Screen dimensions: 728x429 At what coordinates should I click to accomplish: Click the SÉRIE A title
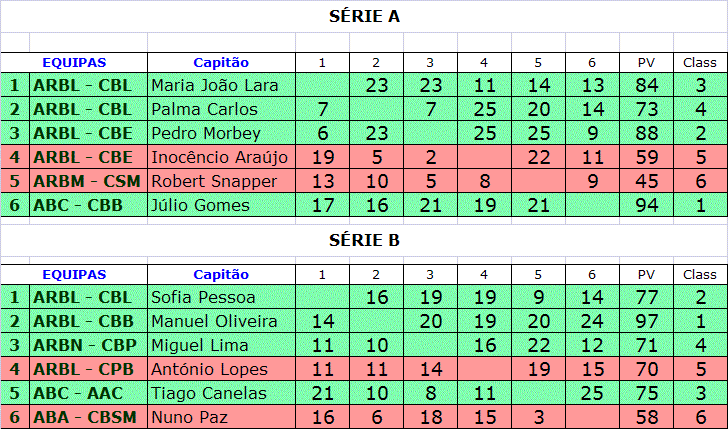click(x=364, y=16)
